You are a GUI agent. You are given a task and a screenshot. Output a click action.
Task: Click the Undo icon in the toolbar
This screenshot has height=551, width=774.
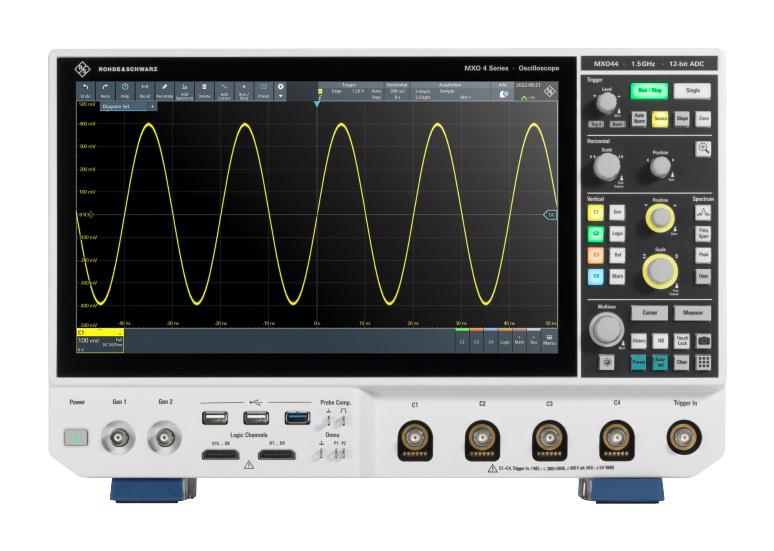tap(86, 90)
